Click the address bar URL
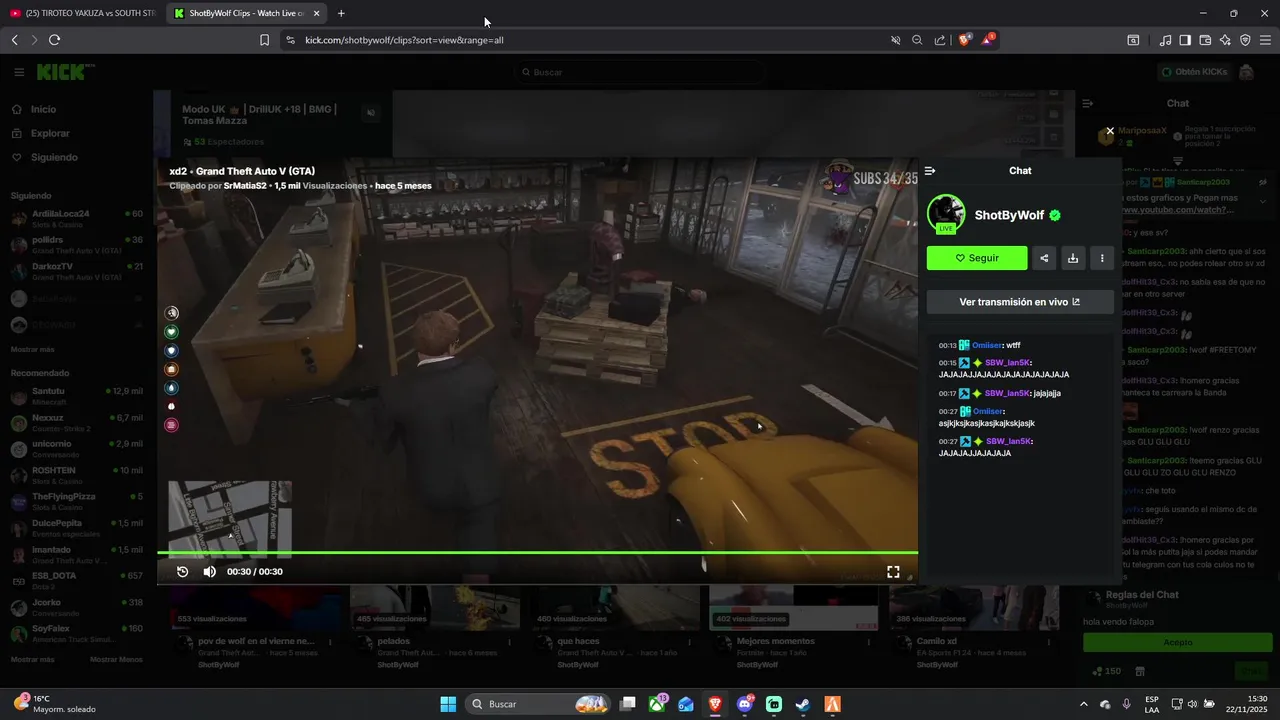Viewport: 1280px width, 720px height. (x=404, y=40)
